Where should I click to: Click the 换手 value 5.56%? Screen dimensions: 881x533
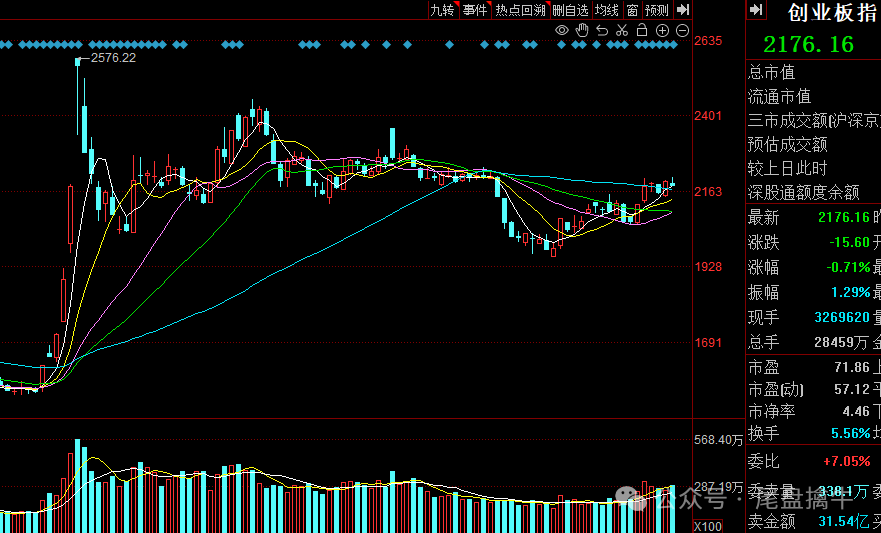(851, 433)
